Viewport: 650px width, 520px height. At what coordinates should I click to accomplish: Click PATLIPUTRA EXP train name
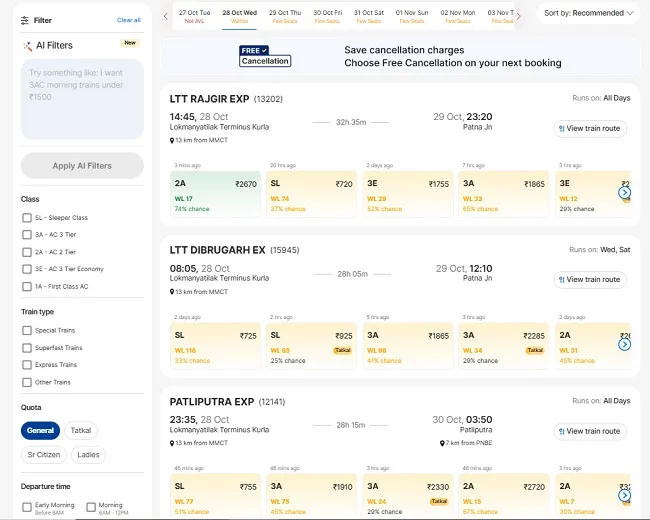click(x=212, y=402)
